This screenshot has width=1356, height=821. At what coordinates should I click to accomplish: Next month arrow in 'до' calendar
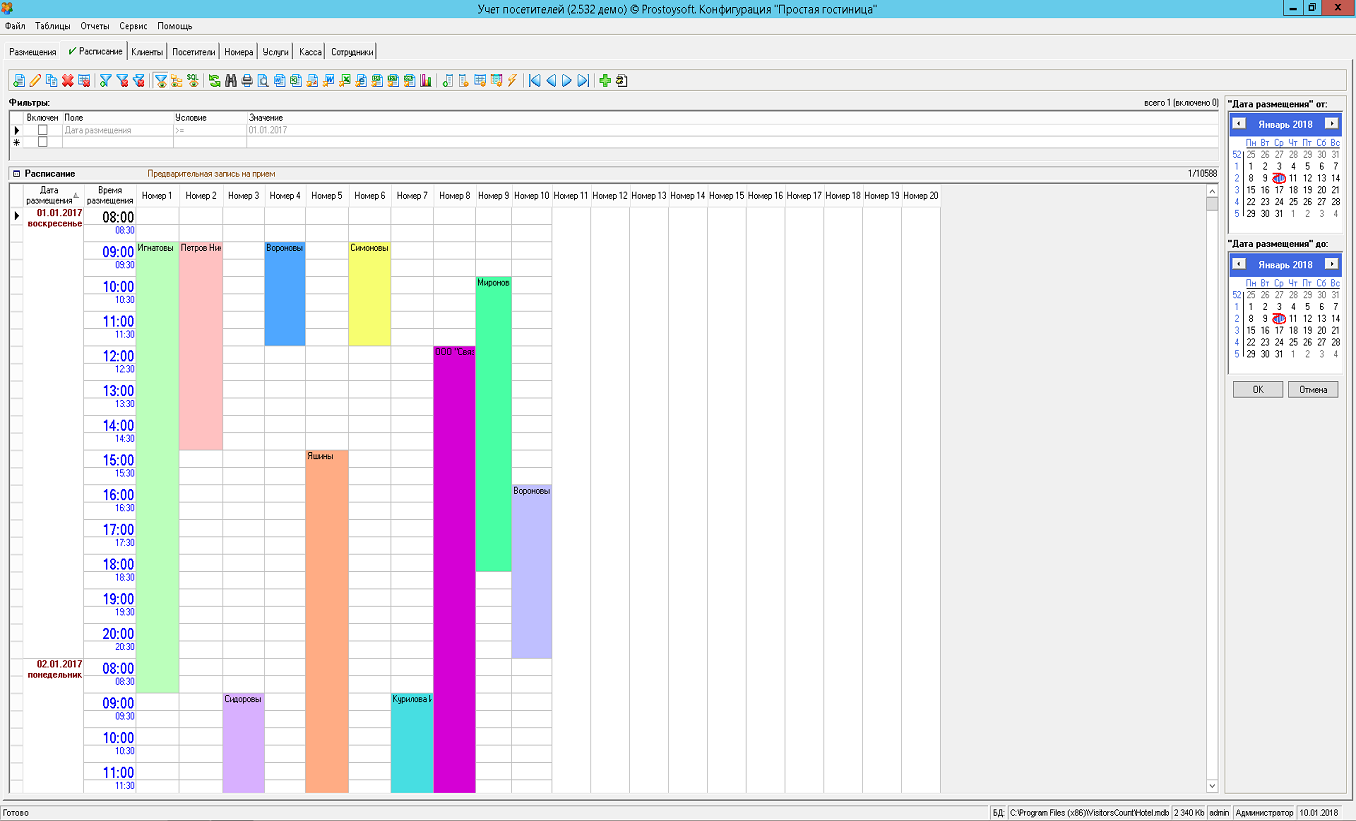point(1331,264)
